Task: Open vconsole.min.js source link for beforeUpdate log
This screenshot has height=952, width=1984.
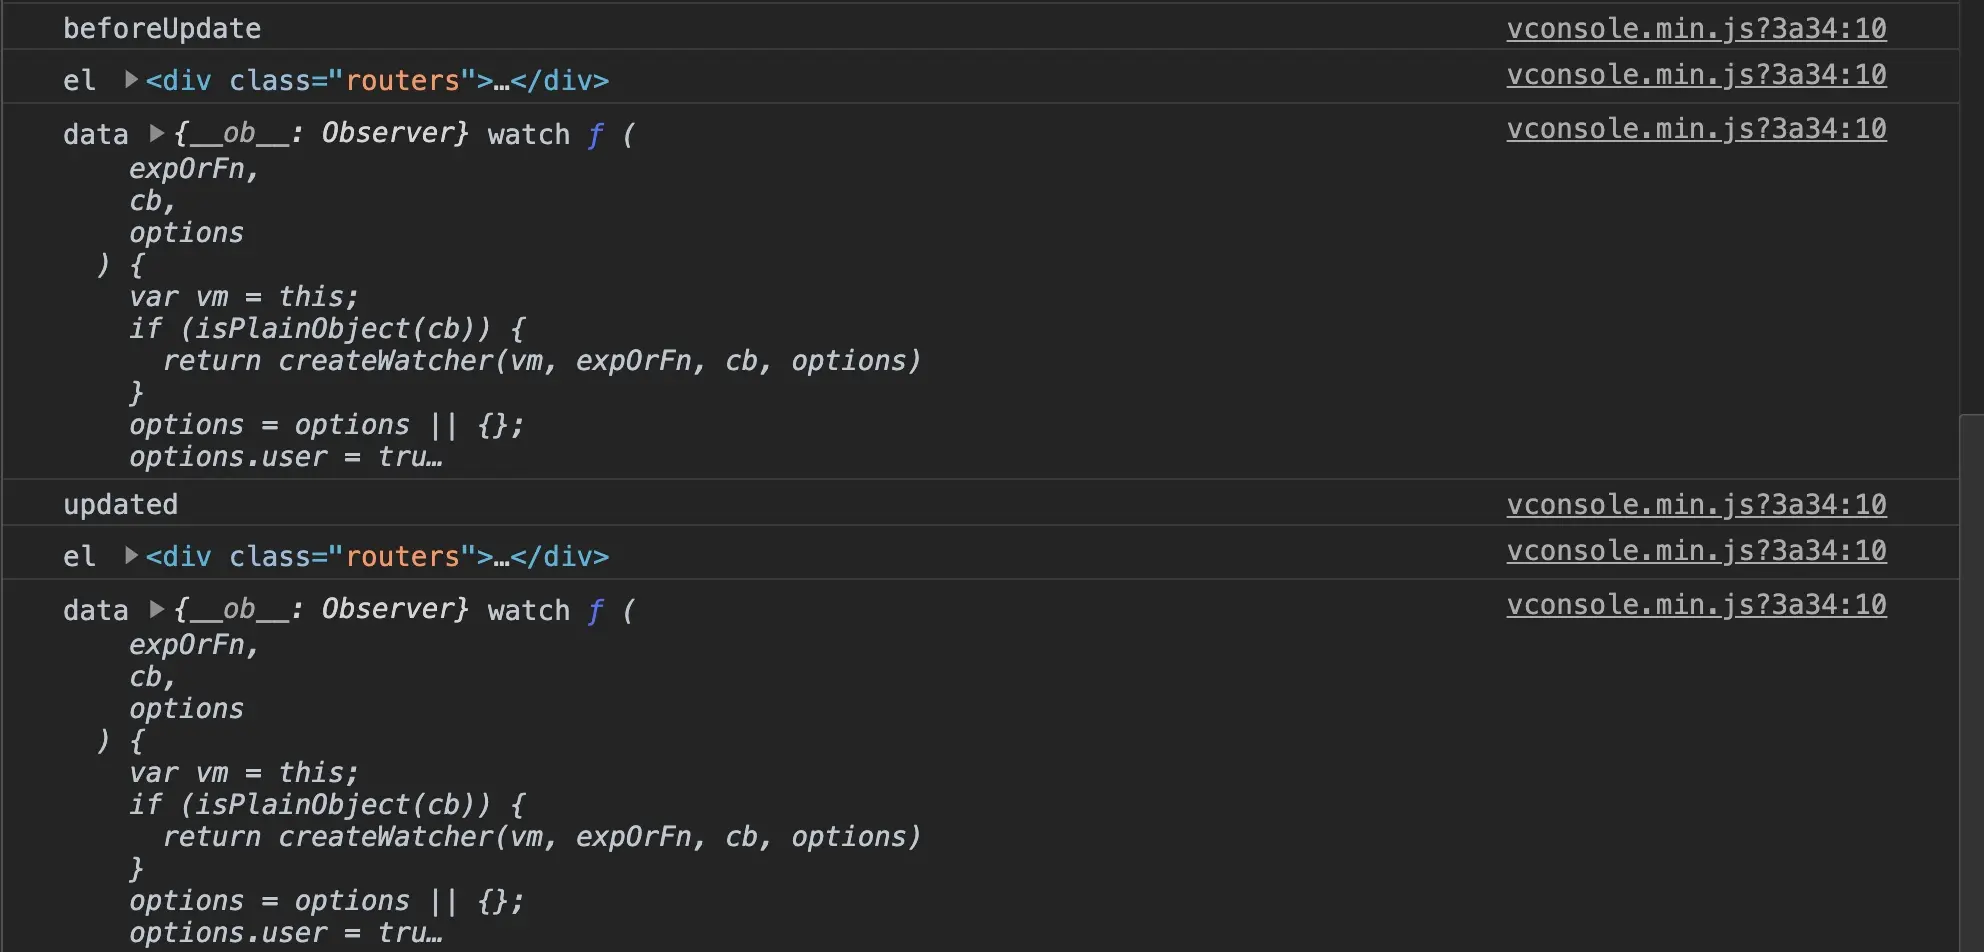Action: point(1696,29)
